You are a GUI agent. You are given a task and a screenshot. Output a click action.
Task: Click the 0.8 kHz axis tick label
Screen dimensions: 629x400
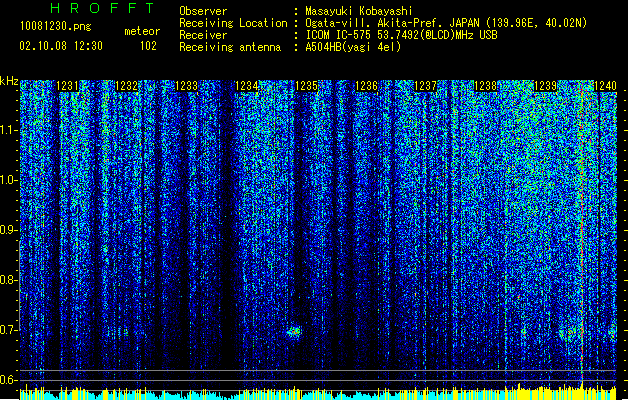click(x=8, y=280)
